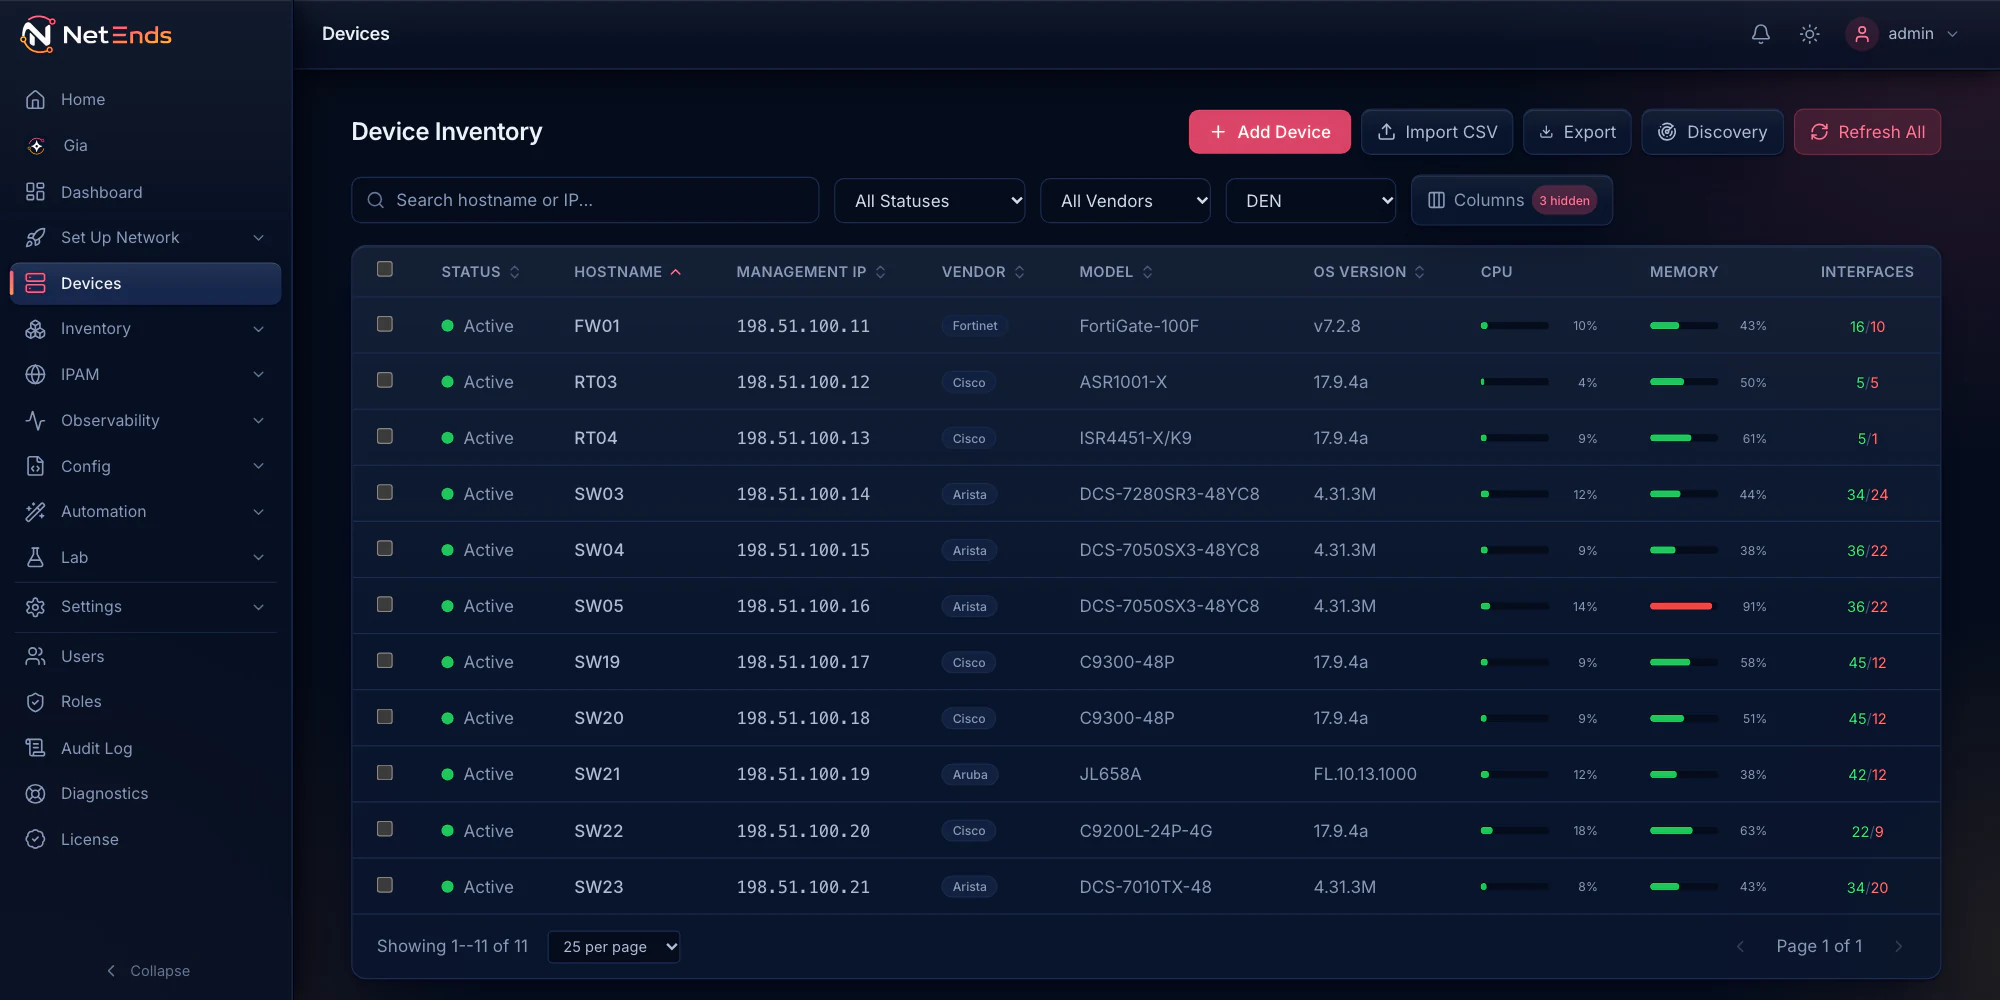This screenshot has width=2000, height=1000.
Task: Click the Refresh All button
Action: click(1867, 132)
